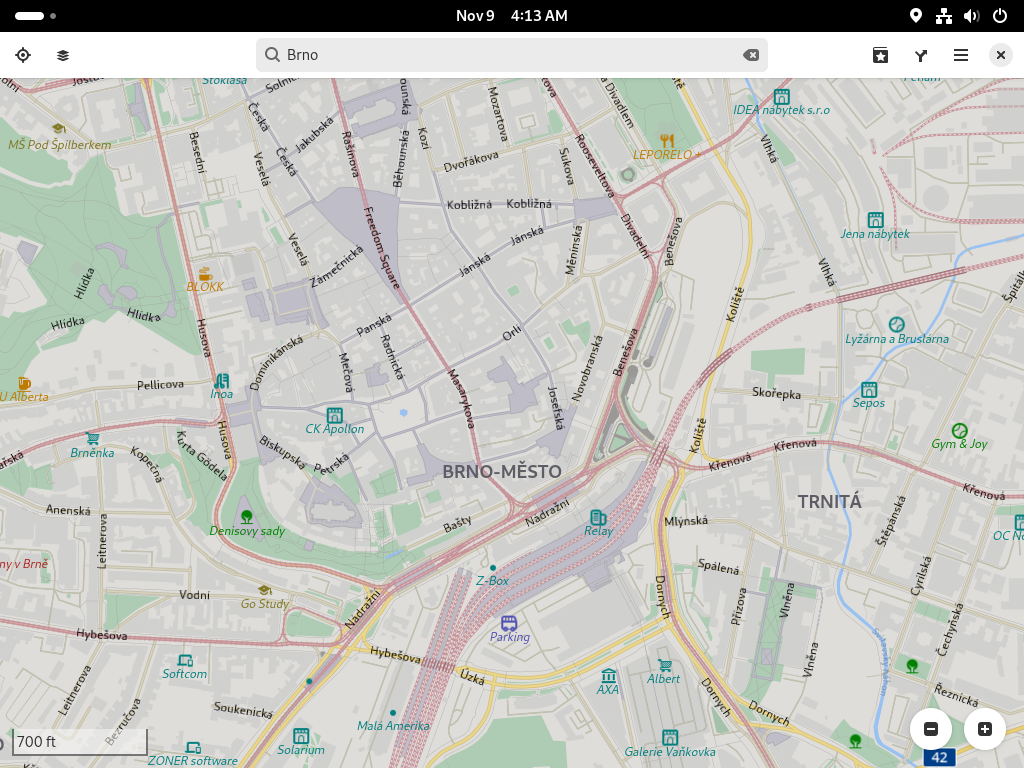
Task: Click the route 42 road shield
Action: click(x=940, y=758)
